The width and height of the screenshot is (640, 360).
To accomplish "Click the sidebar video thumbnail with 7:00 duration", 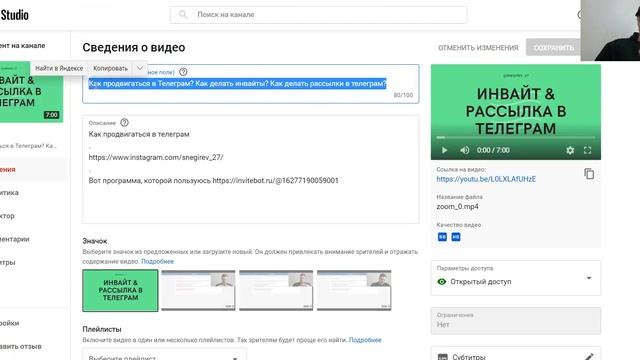I will 31,92.
